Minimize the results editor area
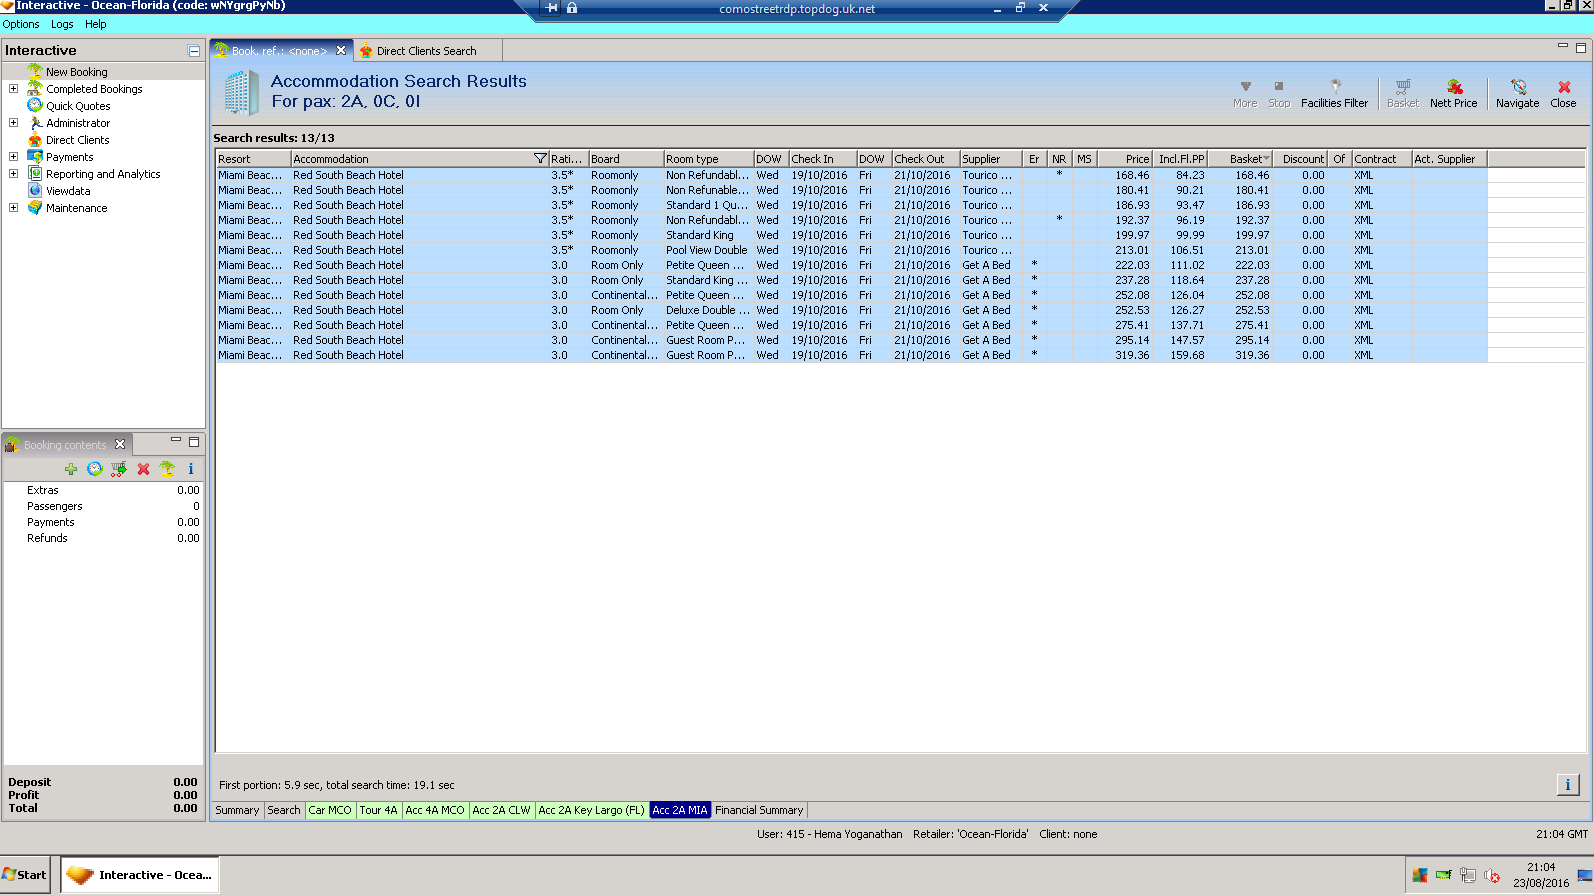Screen dimensions: 1594x895 [x=1563, y=47]
